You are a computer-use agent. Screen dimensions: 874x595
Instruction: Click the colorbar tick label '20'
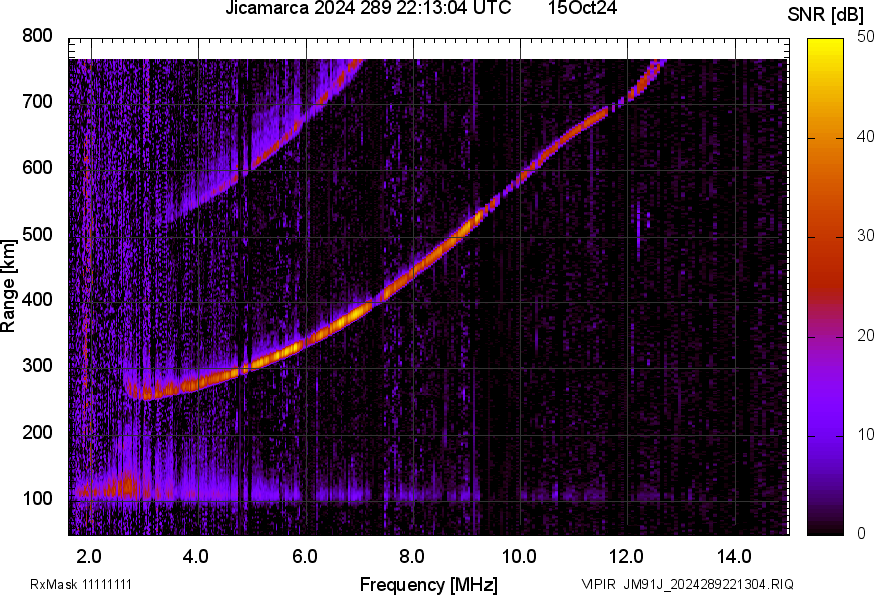point(865,335)
